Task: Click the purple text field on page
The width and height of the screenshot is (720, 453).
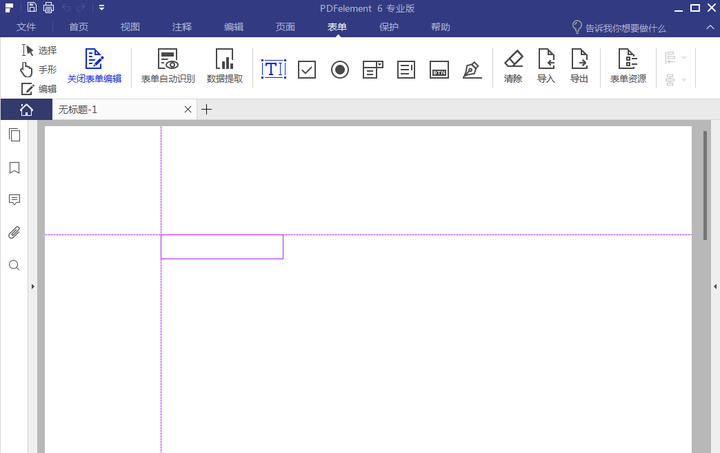Action: click(x=222, y=247)
